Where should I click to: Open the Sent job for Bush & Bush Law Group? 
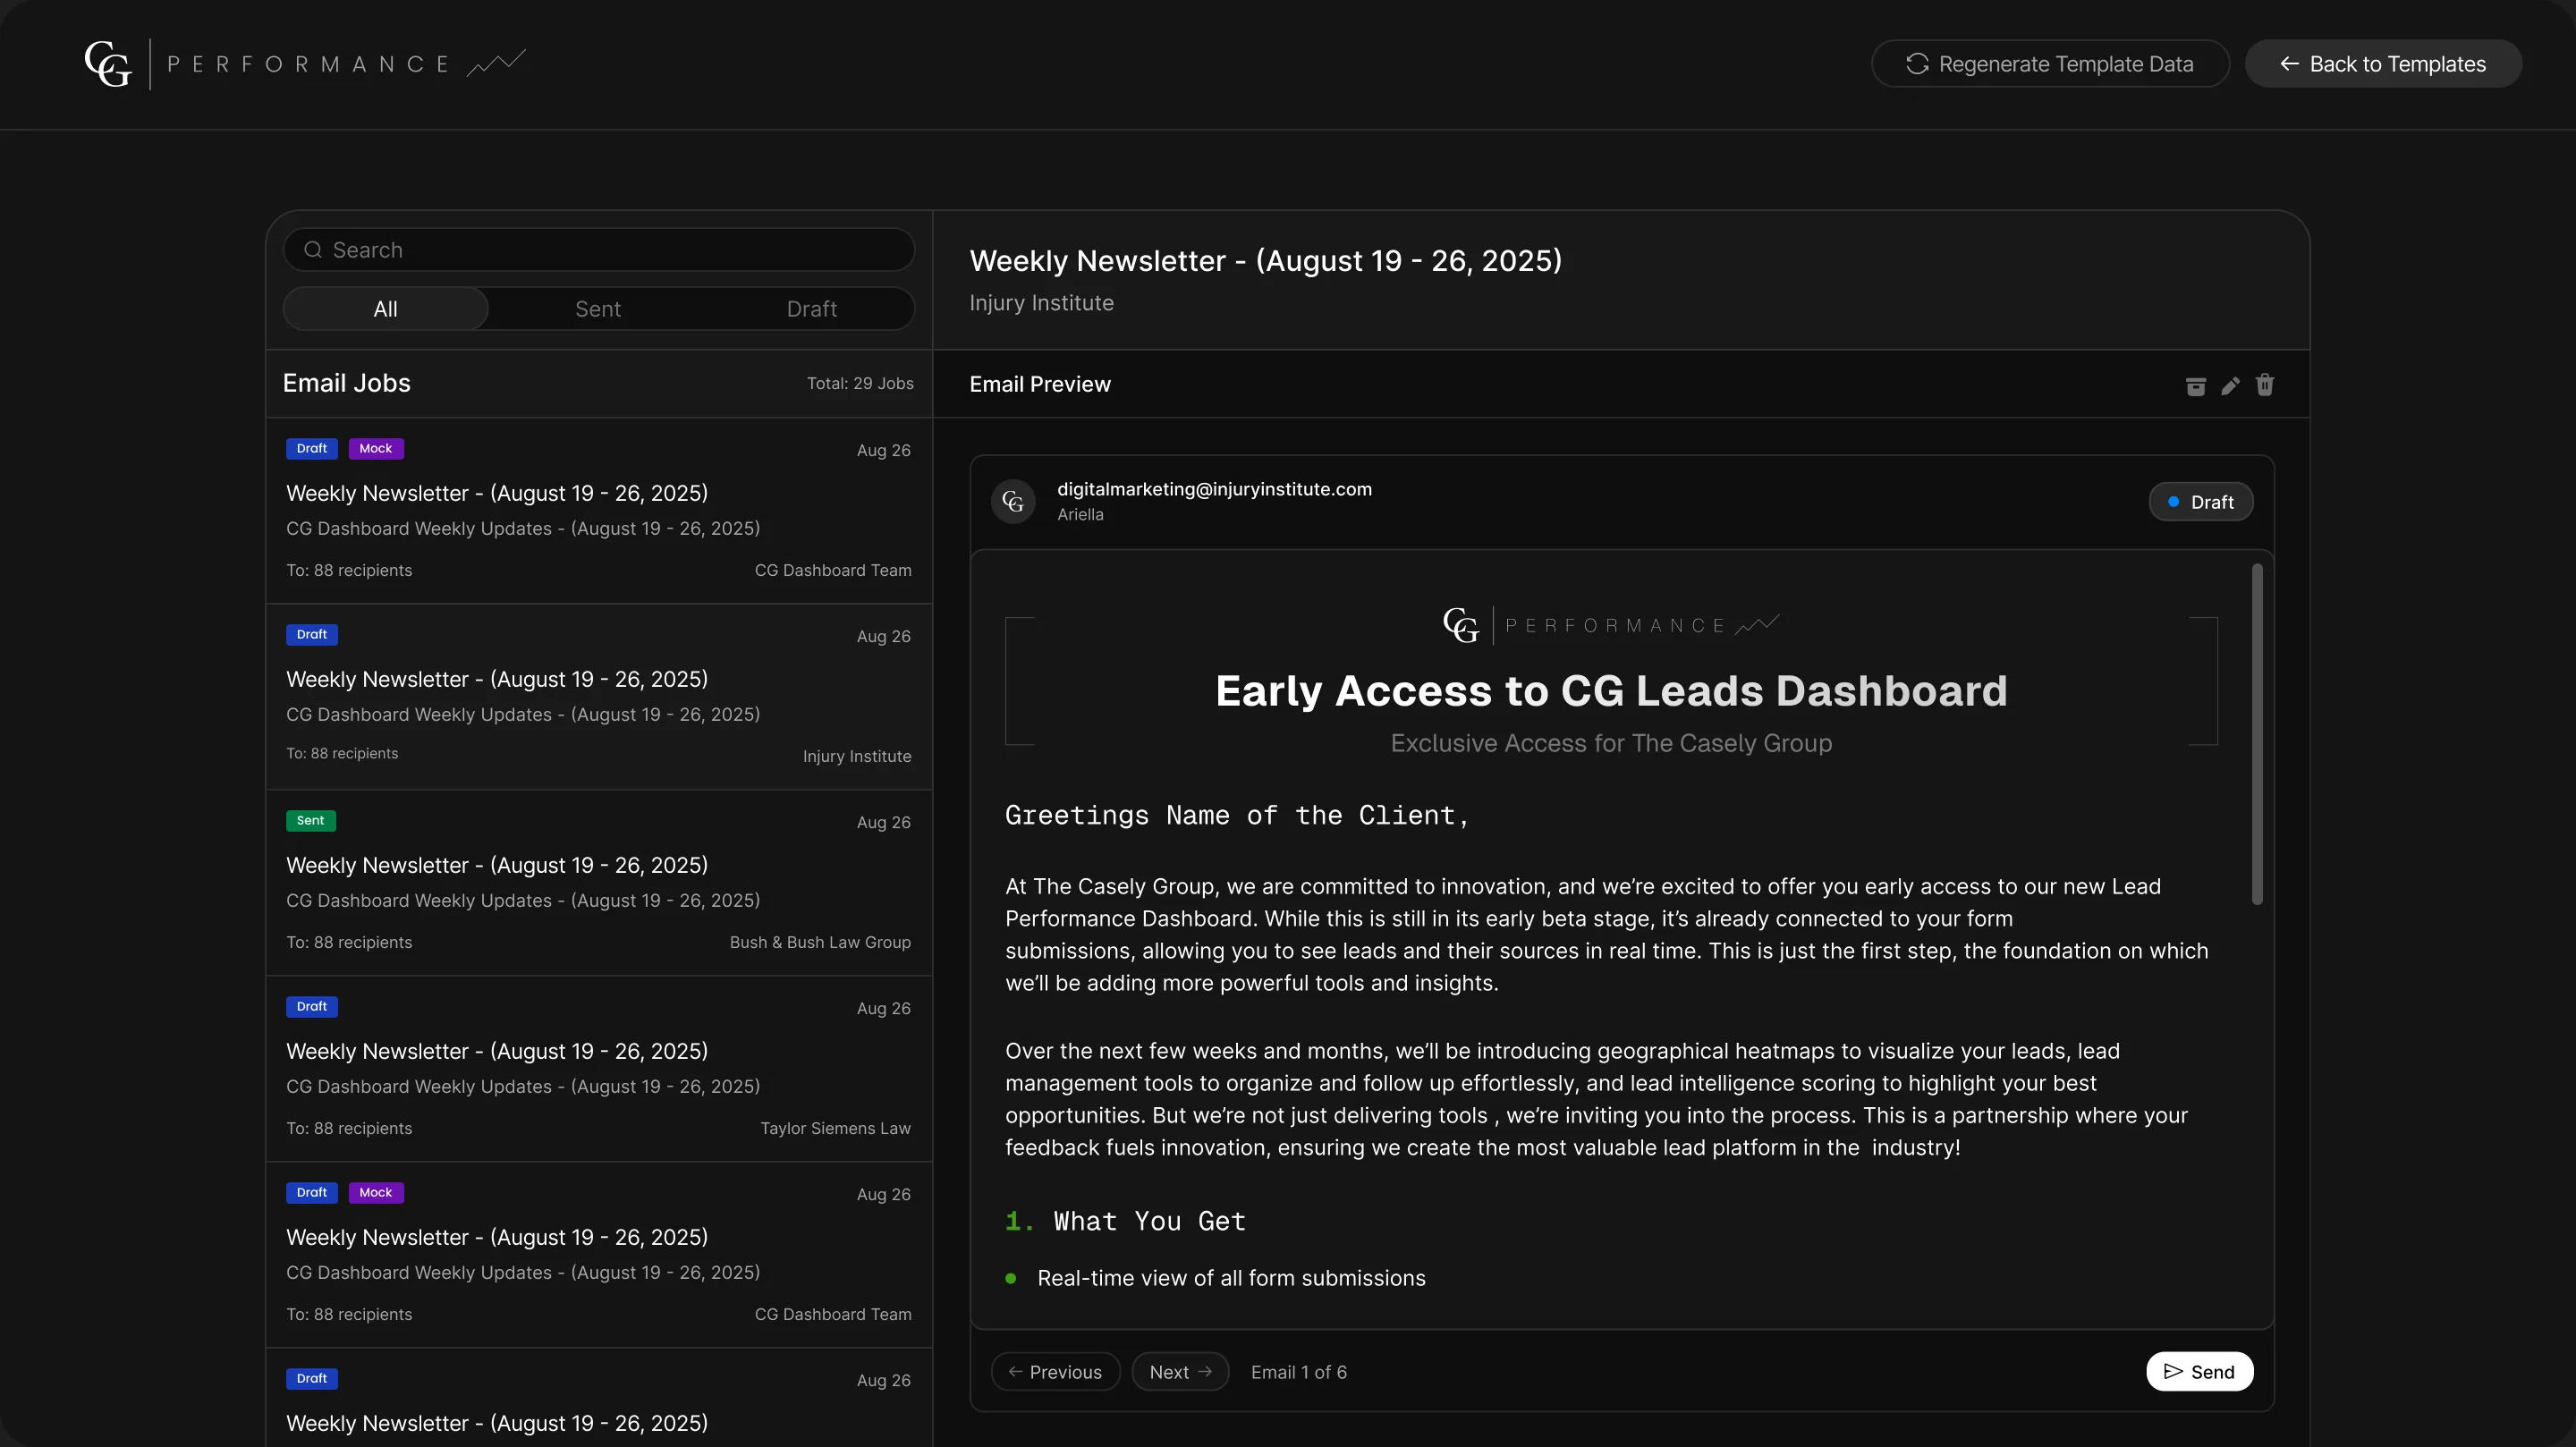point(599,883)
